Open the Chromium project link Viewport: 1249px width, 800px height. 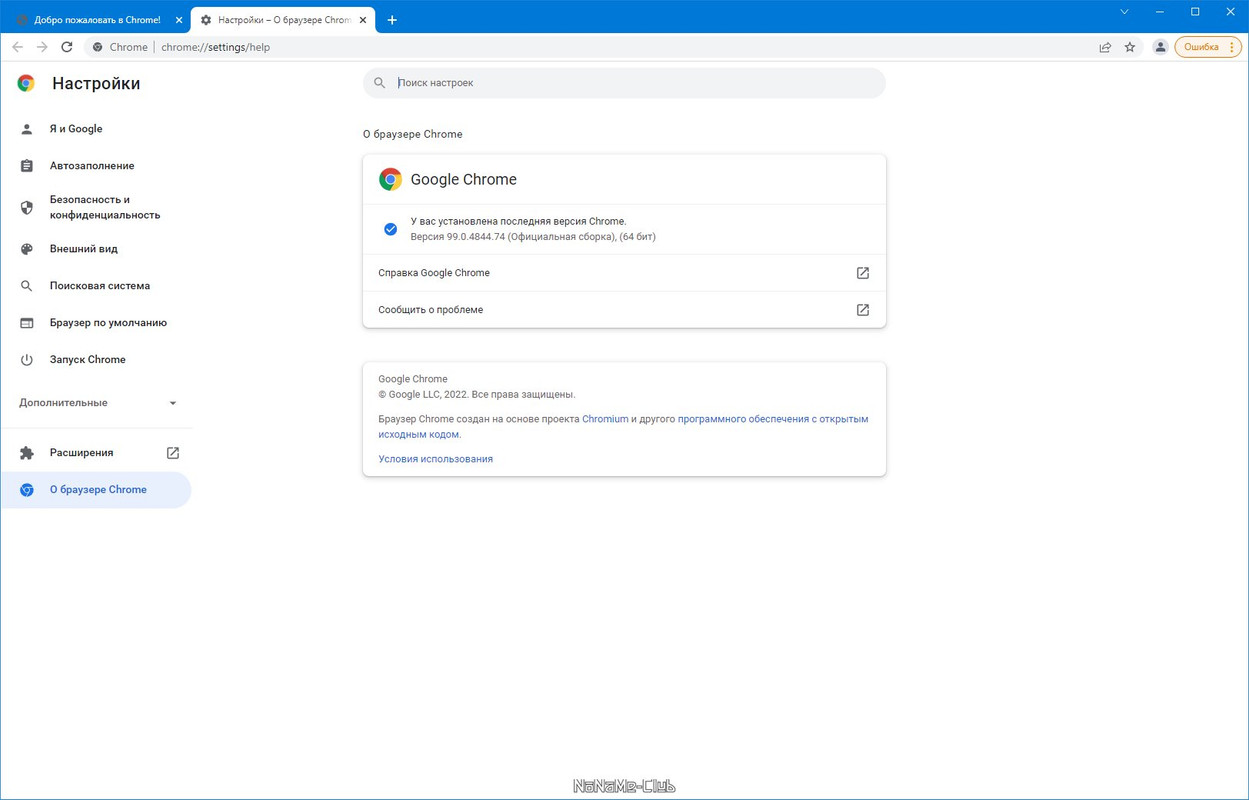[x=605, y=418]
